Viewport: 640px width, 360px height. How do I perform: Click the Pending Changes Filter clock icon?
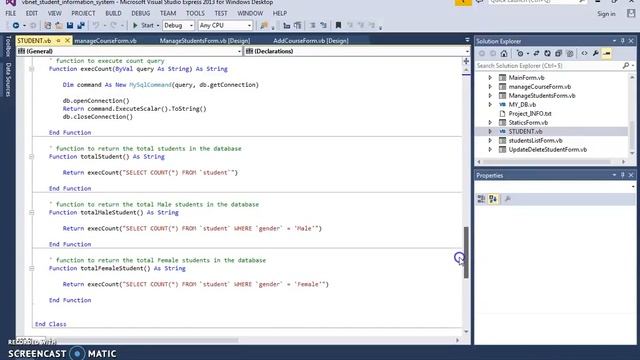click(520, 53)
